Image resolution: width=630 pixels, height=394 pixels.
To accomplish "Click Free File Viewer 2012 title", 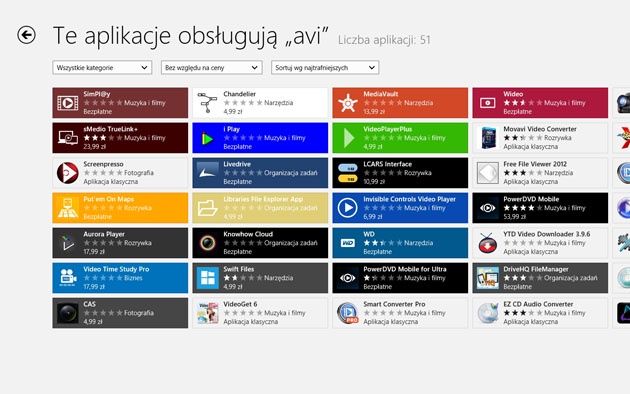I will pos(535,164).
